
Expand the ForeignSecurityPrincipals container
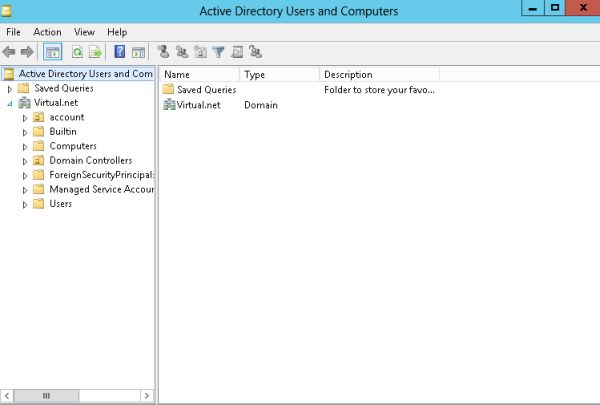point(25,176)
